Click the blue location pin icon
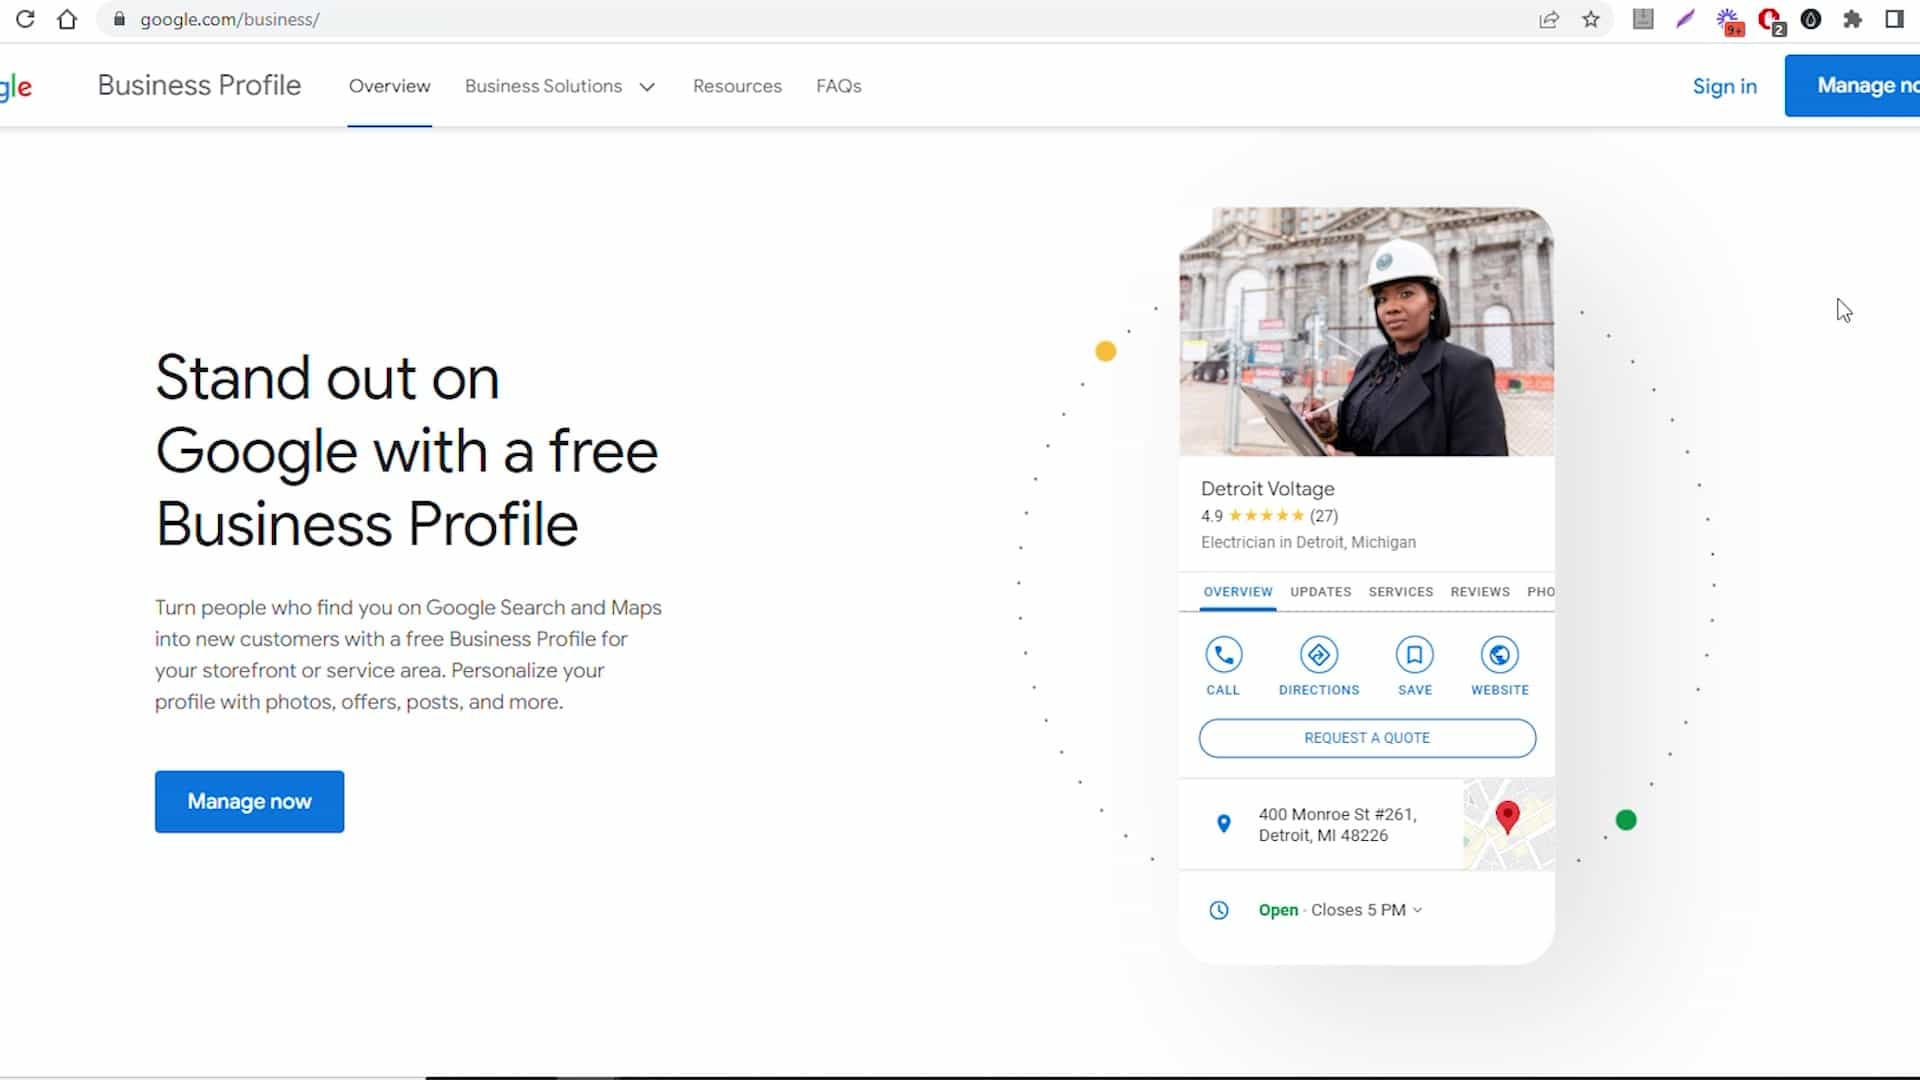The image size is (1920, 1080). pyautogui.click(x=1223, y=824)
